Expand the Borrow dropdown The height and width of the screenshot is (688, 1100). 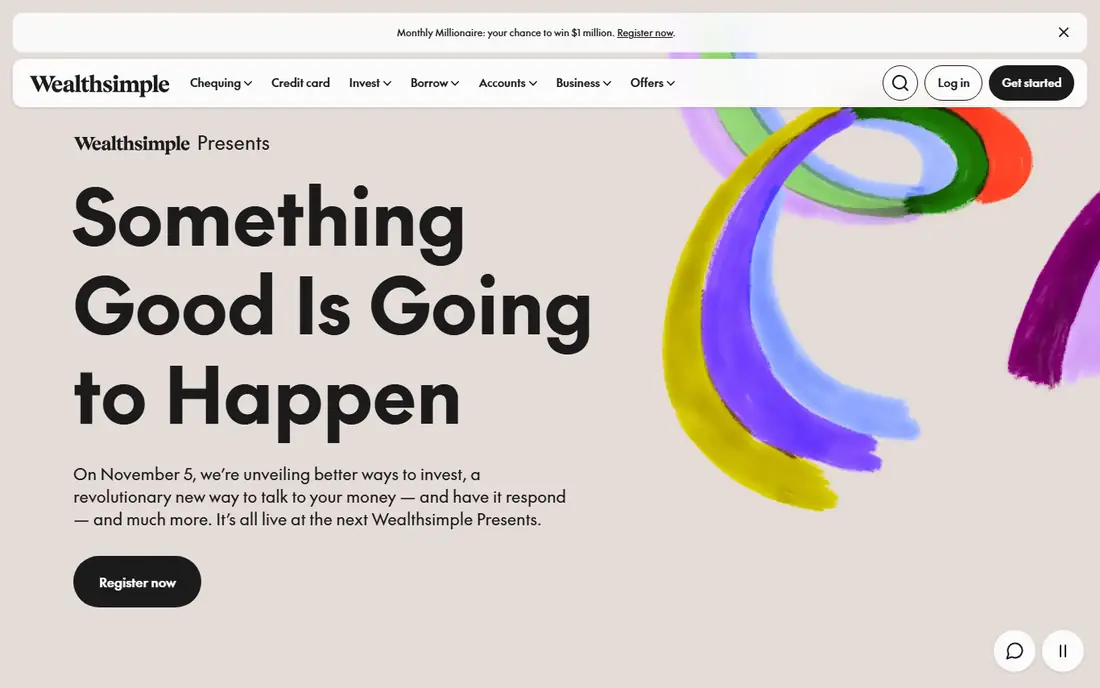click(435, 83)
